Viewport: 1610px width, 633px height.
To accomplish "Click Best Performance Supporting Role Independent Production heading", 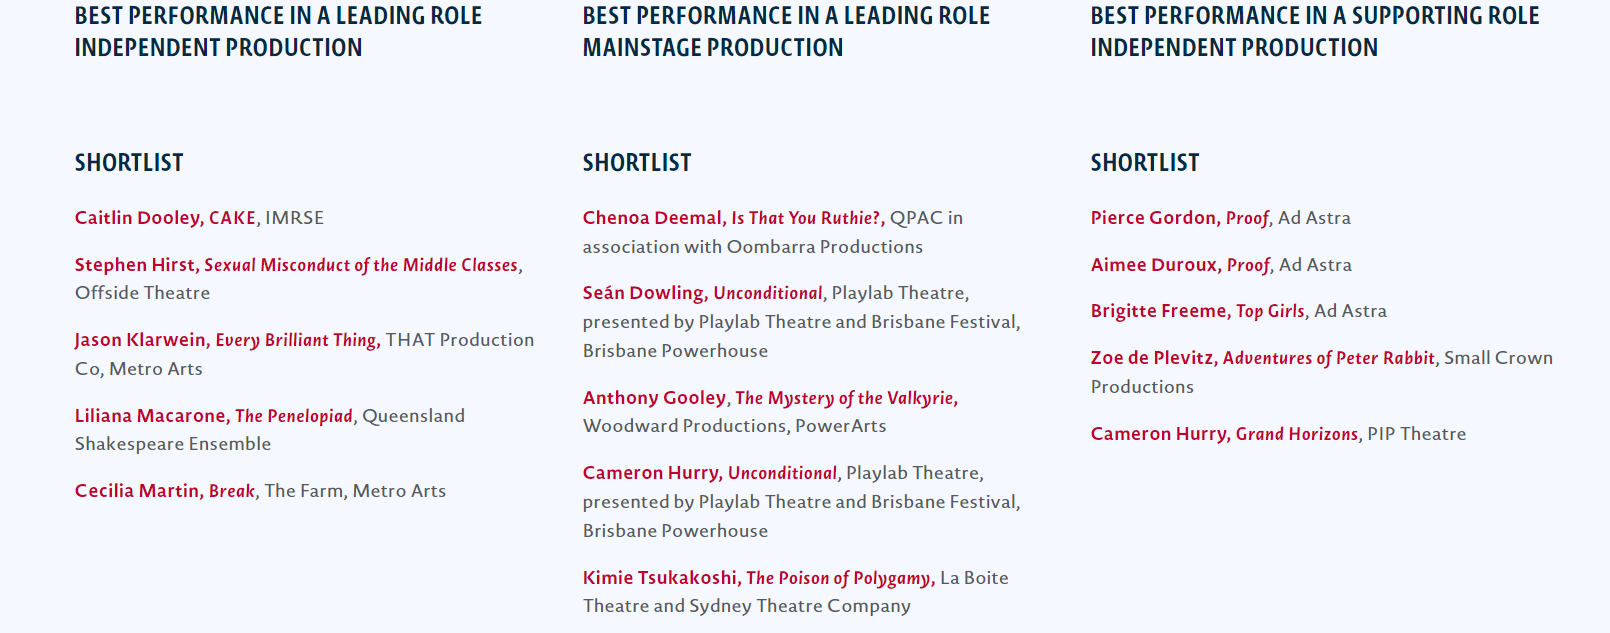I will click(1315, 31).
